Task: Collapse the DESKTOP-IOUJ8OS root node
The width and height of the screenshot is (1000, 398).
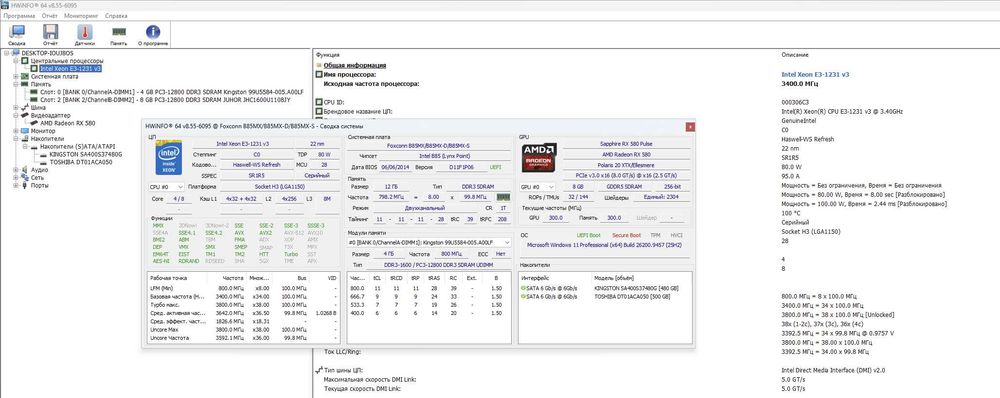Action: point(7,53)
